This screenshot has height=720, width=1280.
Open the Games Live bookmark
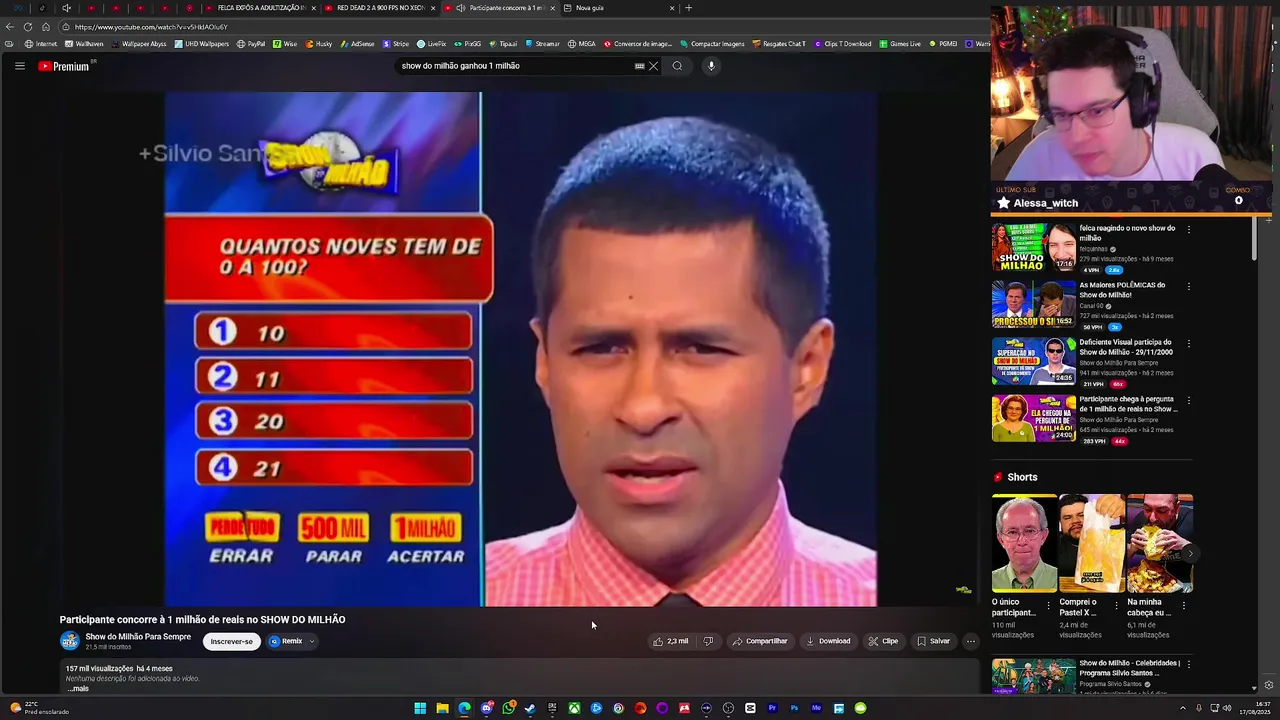point(900,44)
